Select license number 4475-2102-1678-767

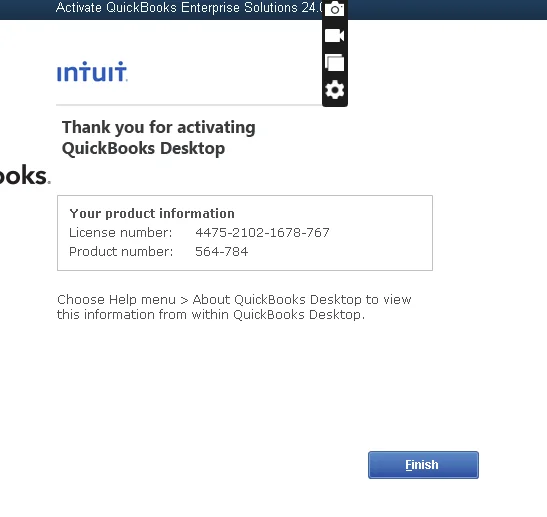click(x=262, y=233)
